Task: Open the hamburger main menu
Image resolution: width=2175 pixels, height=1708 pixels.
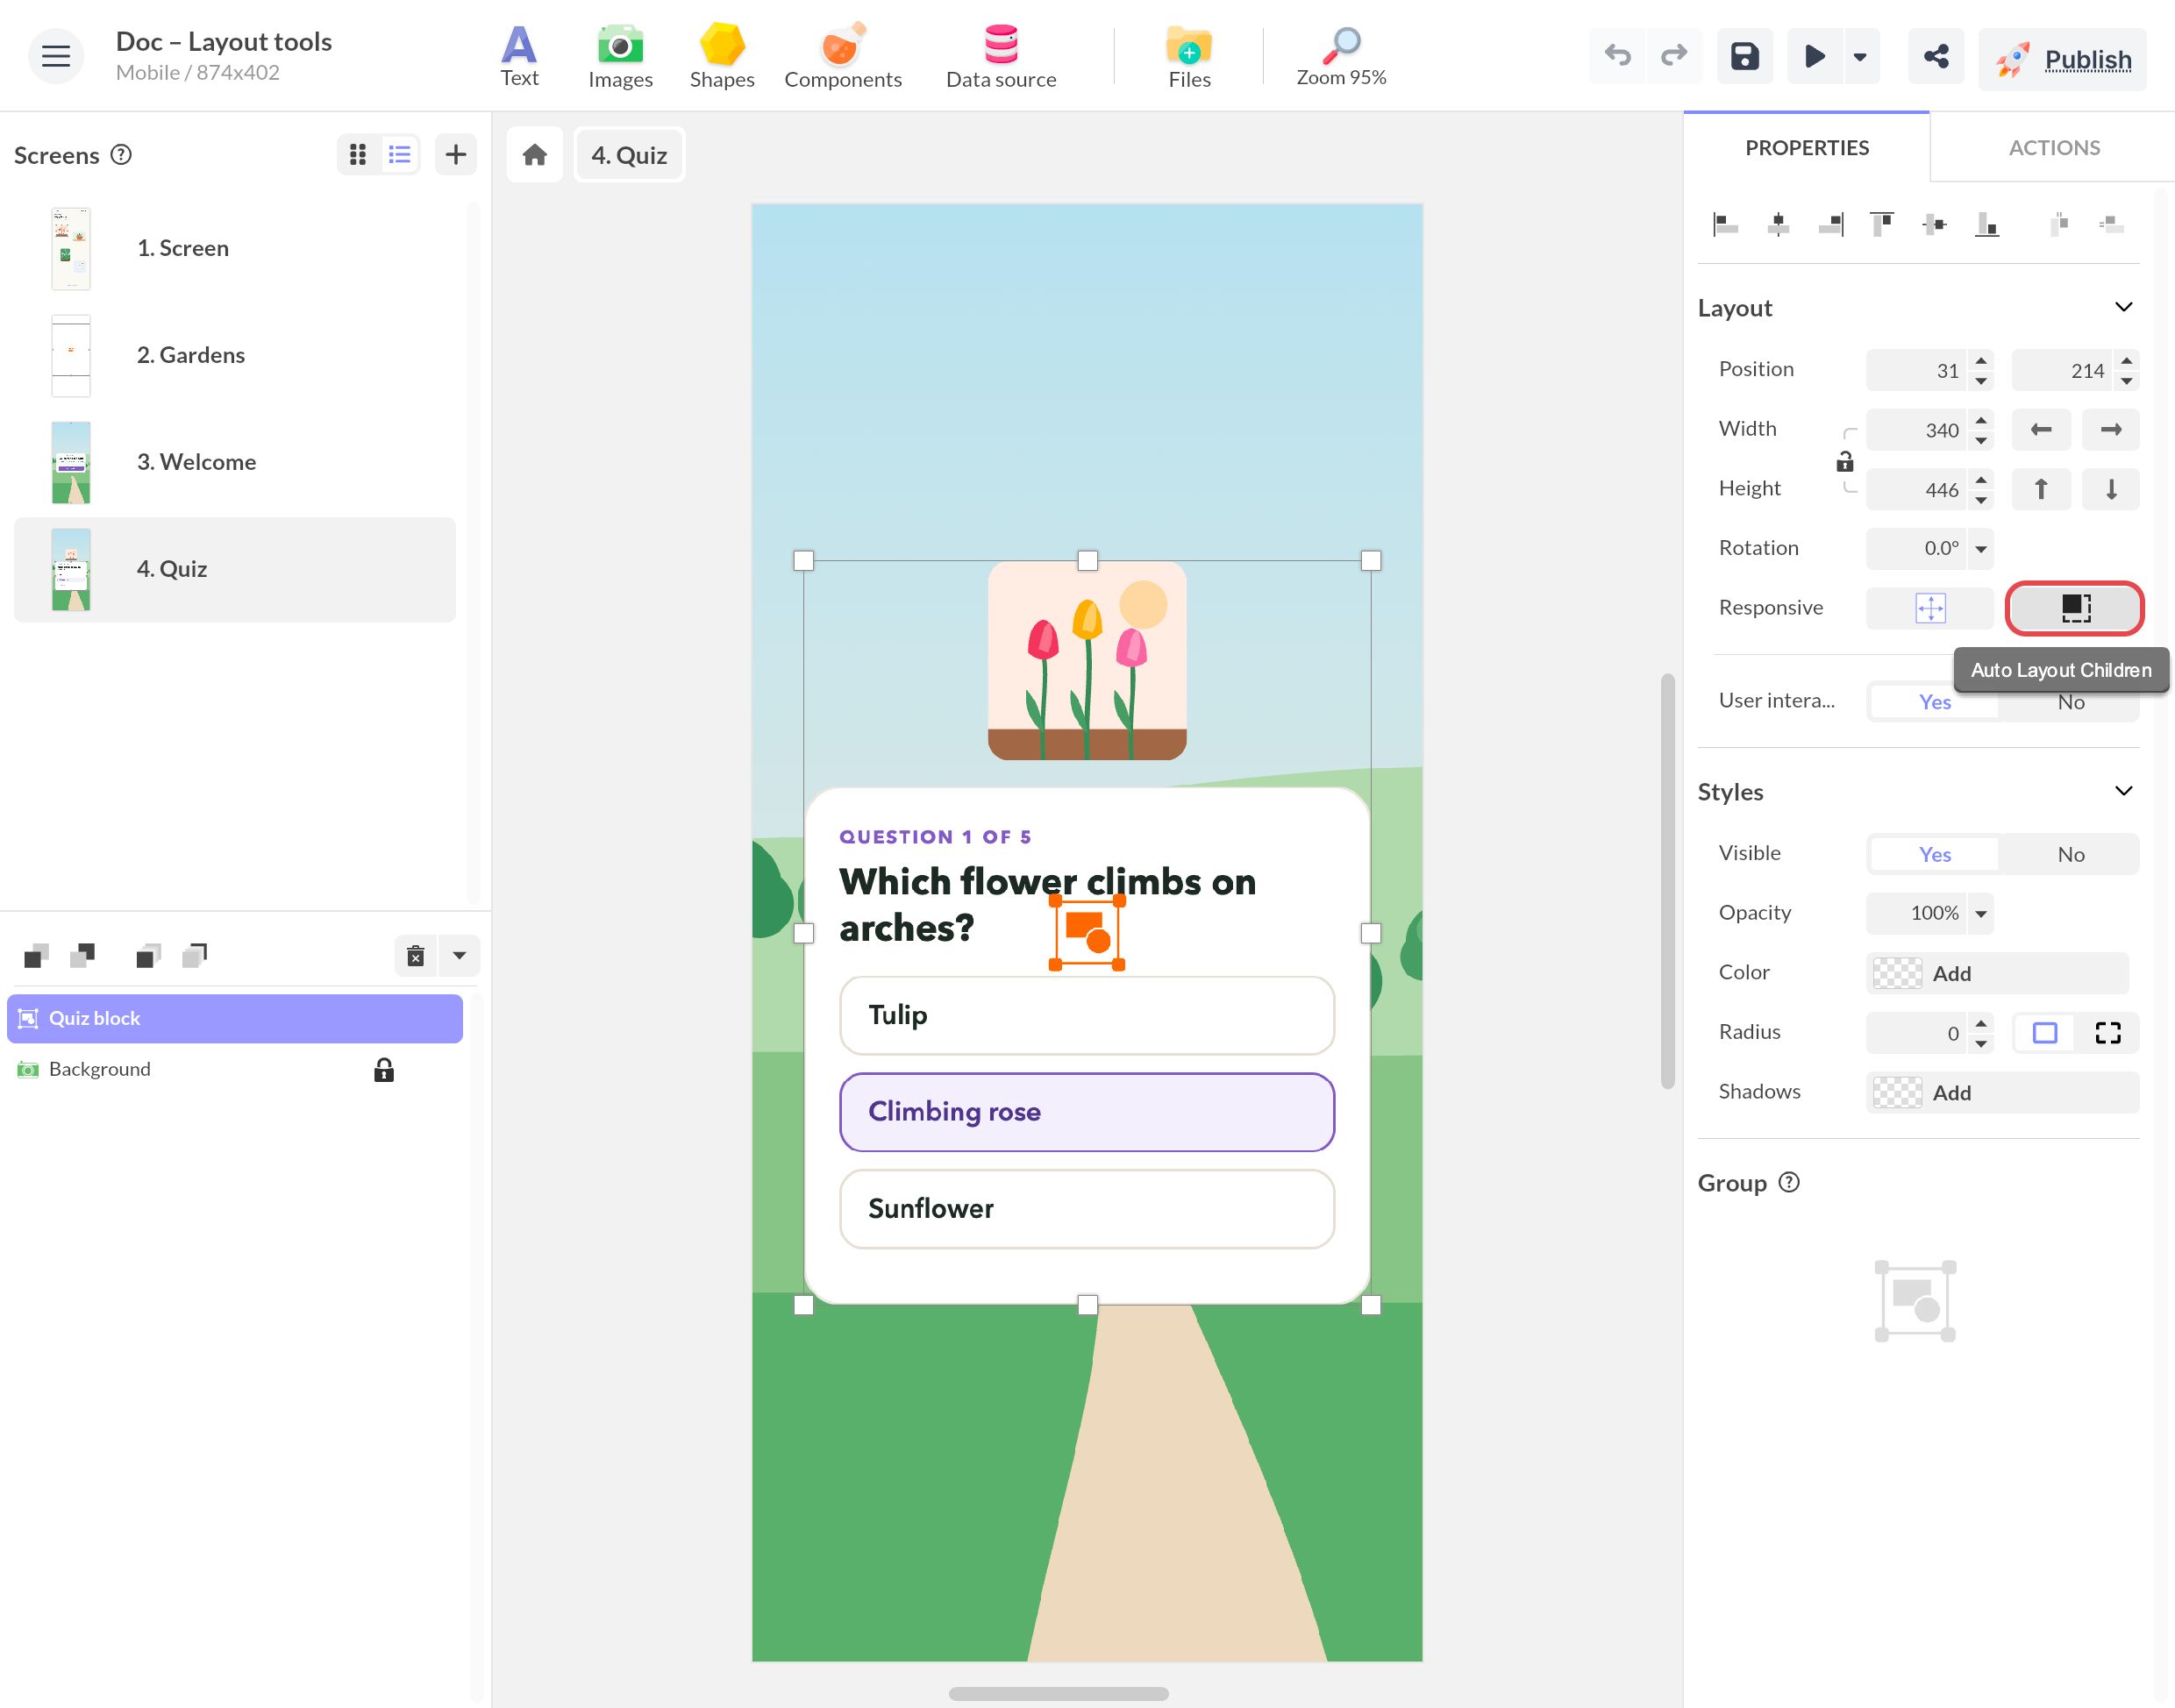Action: 55,57
